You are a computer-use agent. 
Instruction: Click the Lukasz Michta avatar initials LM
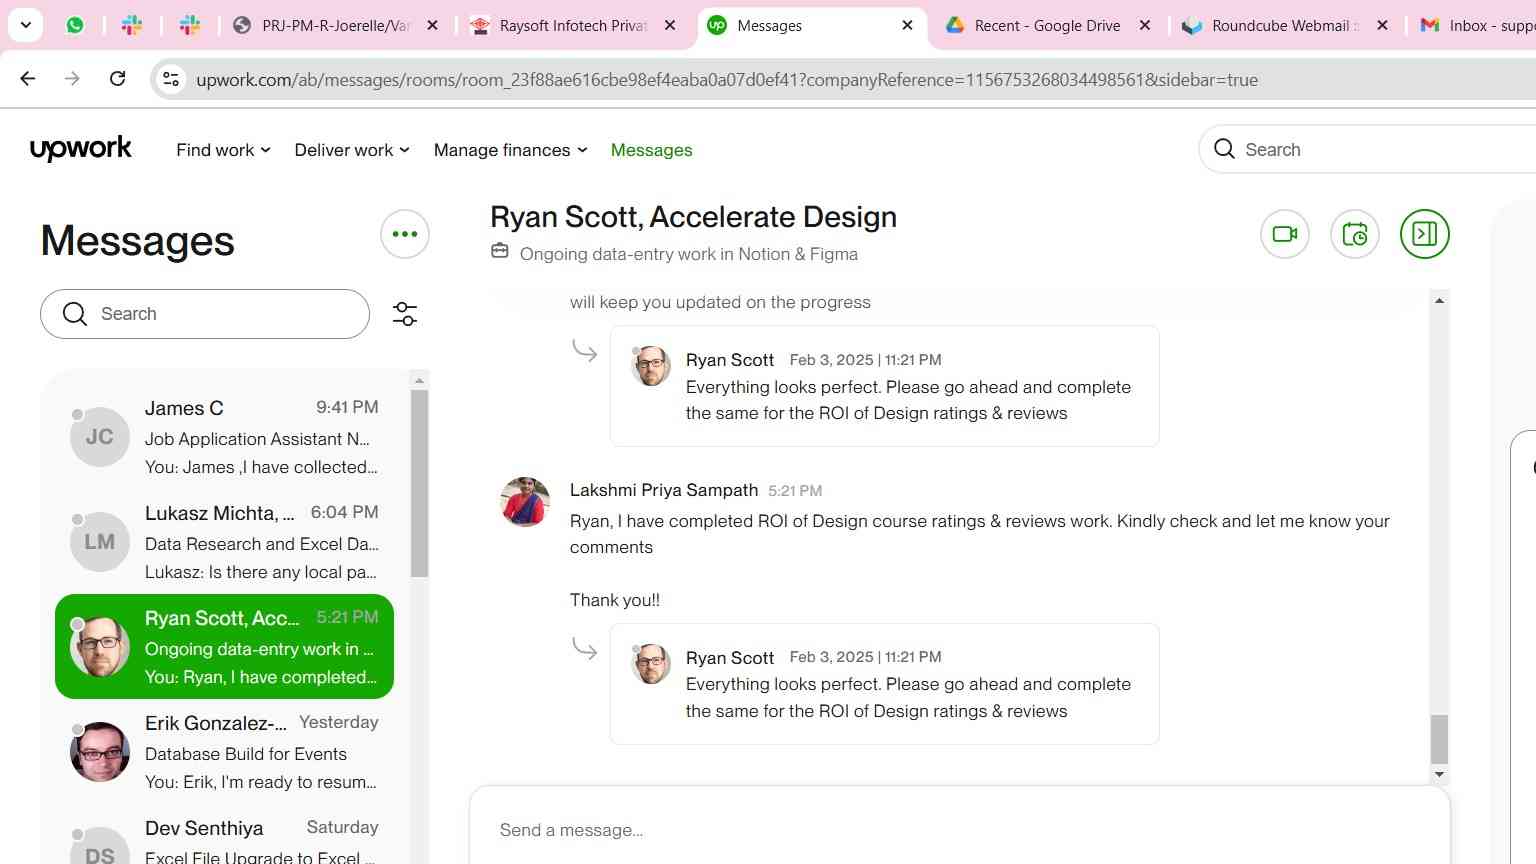pos(100,542)
